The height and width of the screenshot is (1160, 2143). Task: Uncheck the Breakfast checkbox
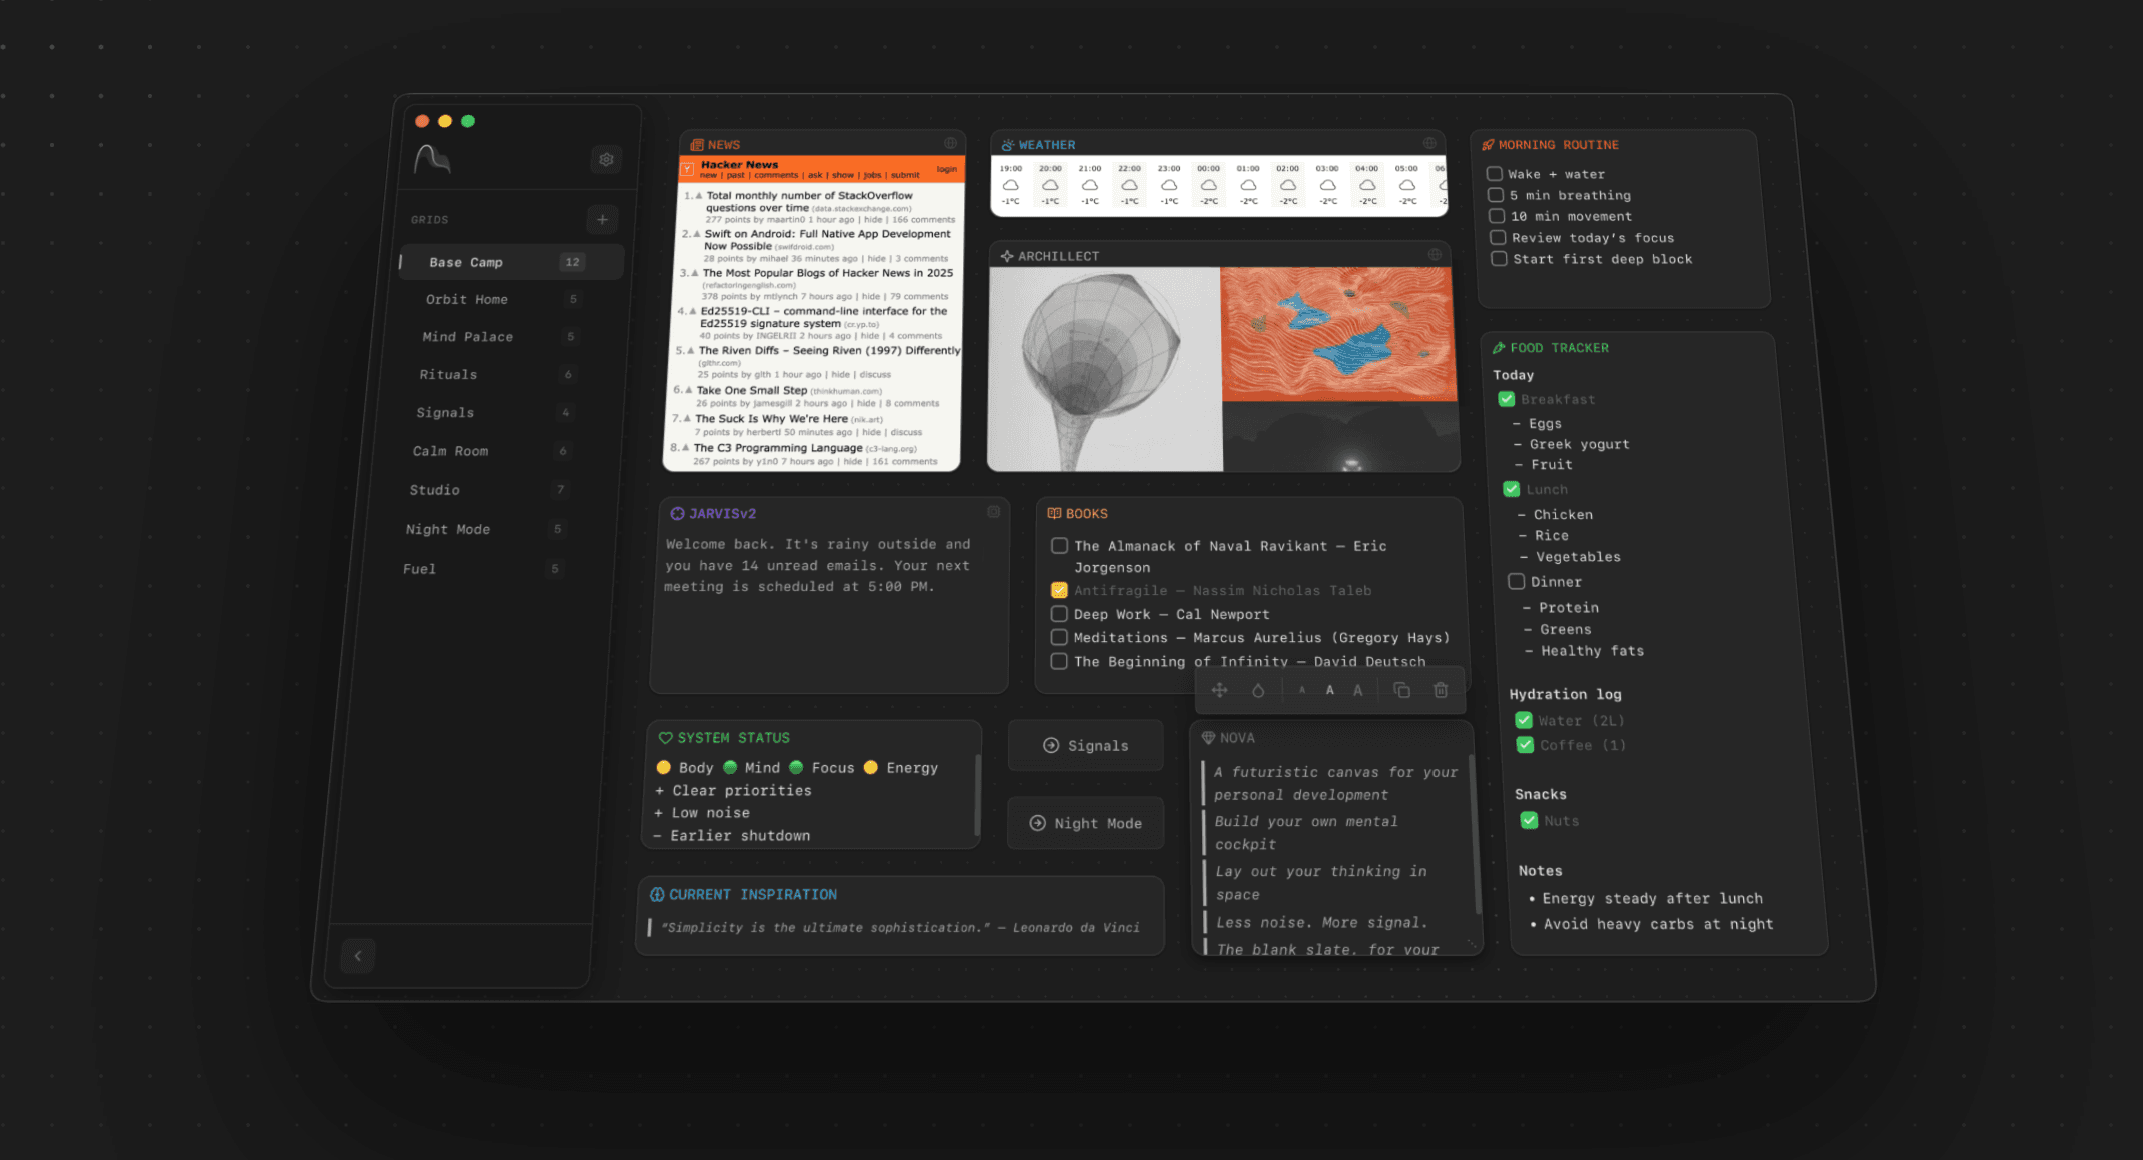tap(1507, 399)
